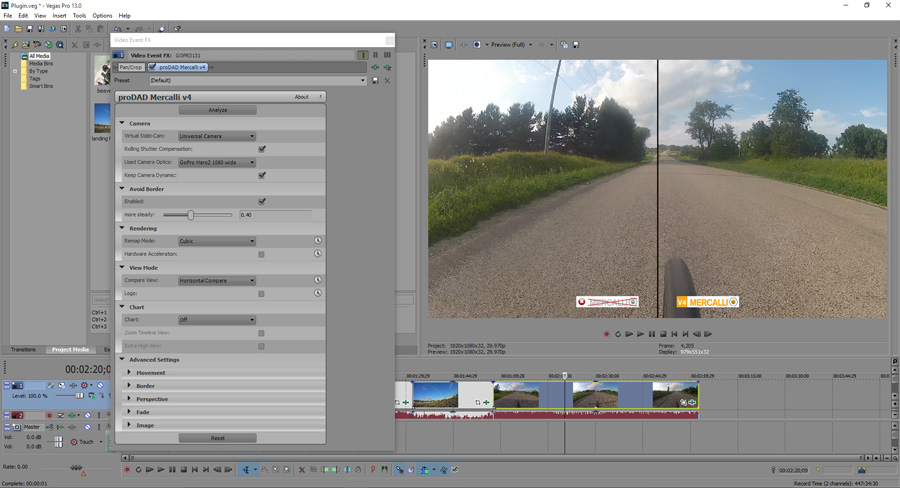Click Import Media icon in Project Media toolbar

(x=26, y=45)
